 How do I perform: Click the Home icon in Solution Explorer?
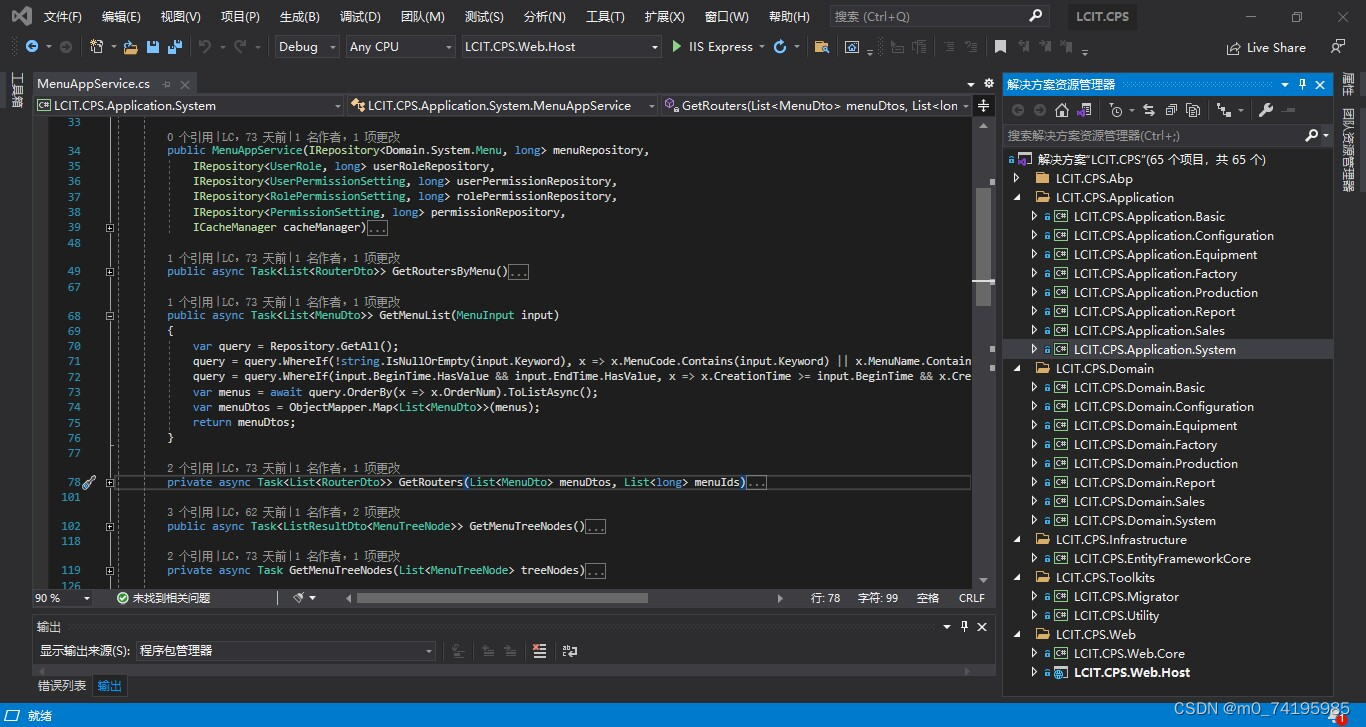tap(1062, 110)
